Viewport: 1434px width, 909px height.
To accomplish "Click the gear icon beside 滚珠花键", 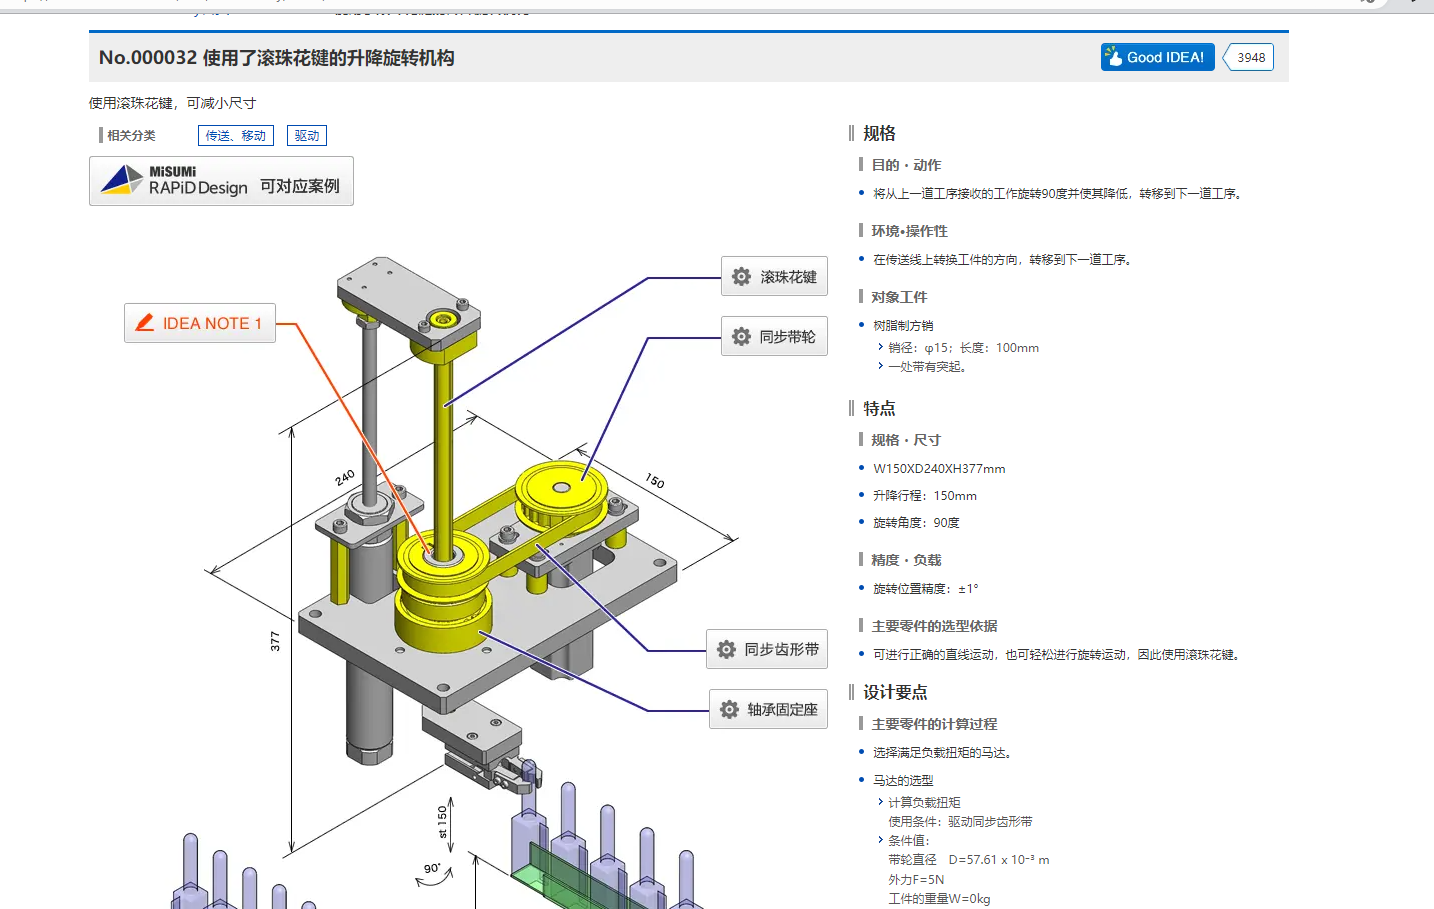I will click(x=741, y=276).
